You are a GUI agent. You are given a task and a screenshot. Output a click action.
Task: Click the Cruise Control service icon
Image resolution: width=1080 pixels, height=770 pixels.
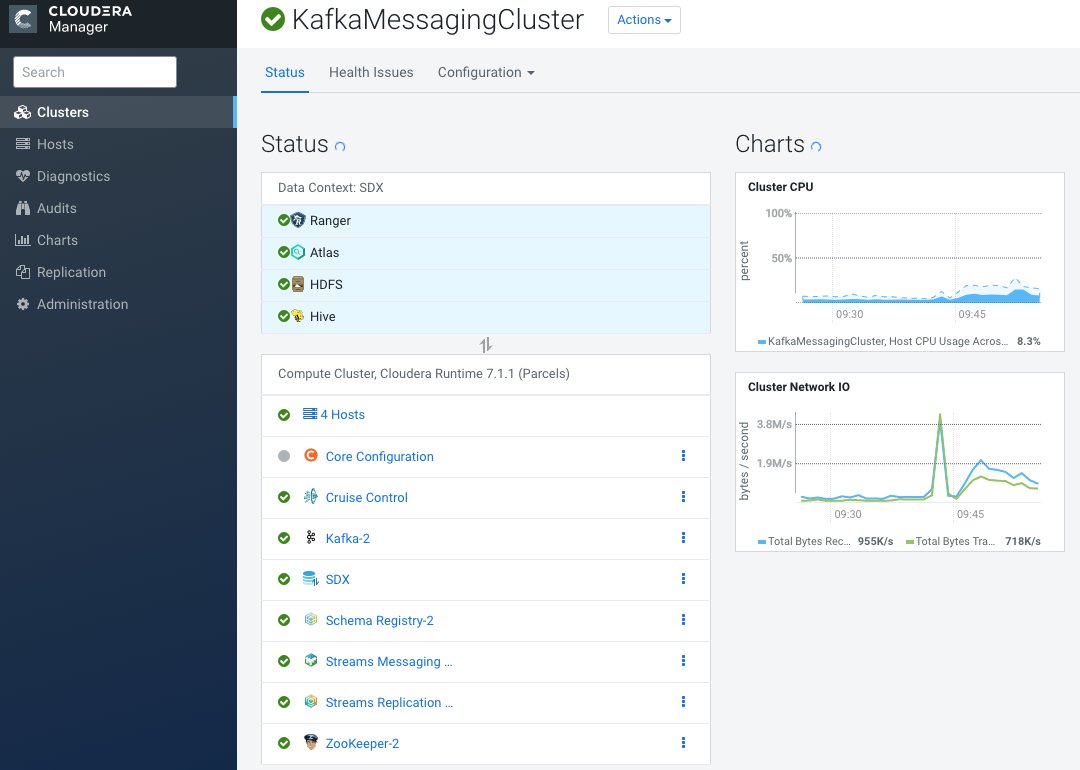click(x=311, y=497)
